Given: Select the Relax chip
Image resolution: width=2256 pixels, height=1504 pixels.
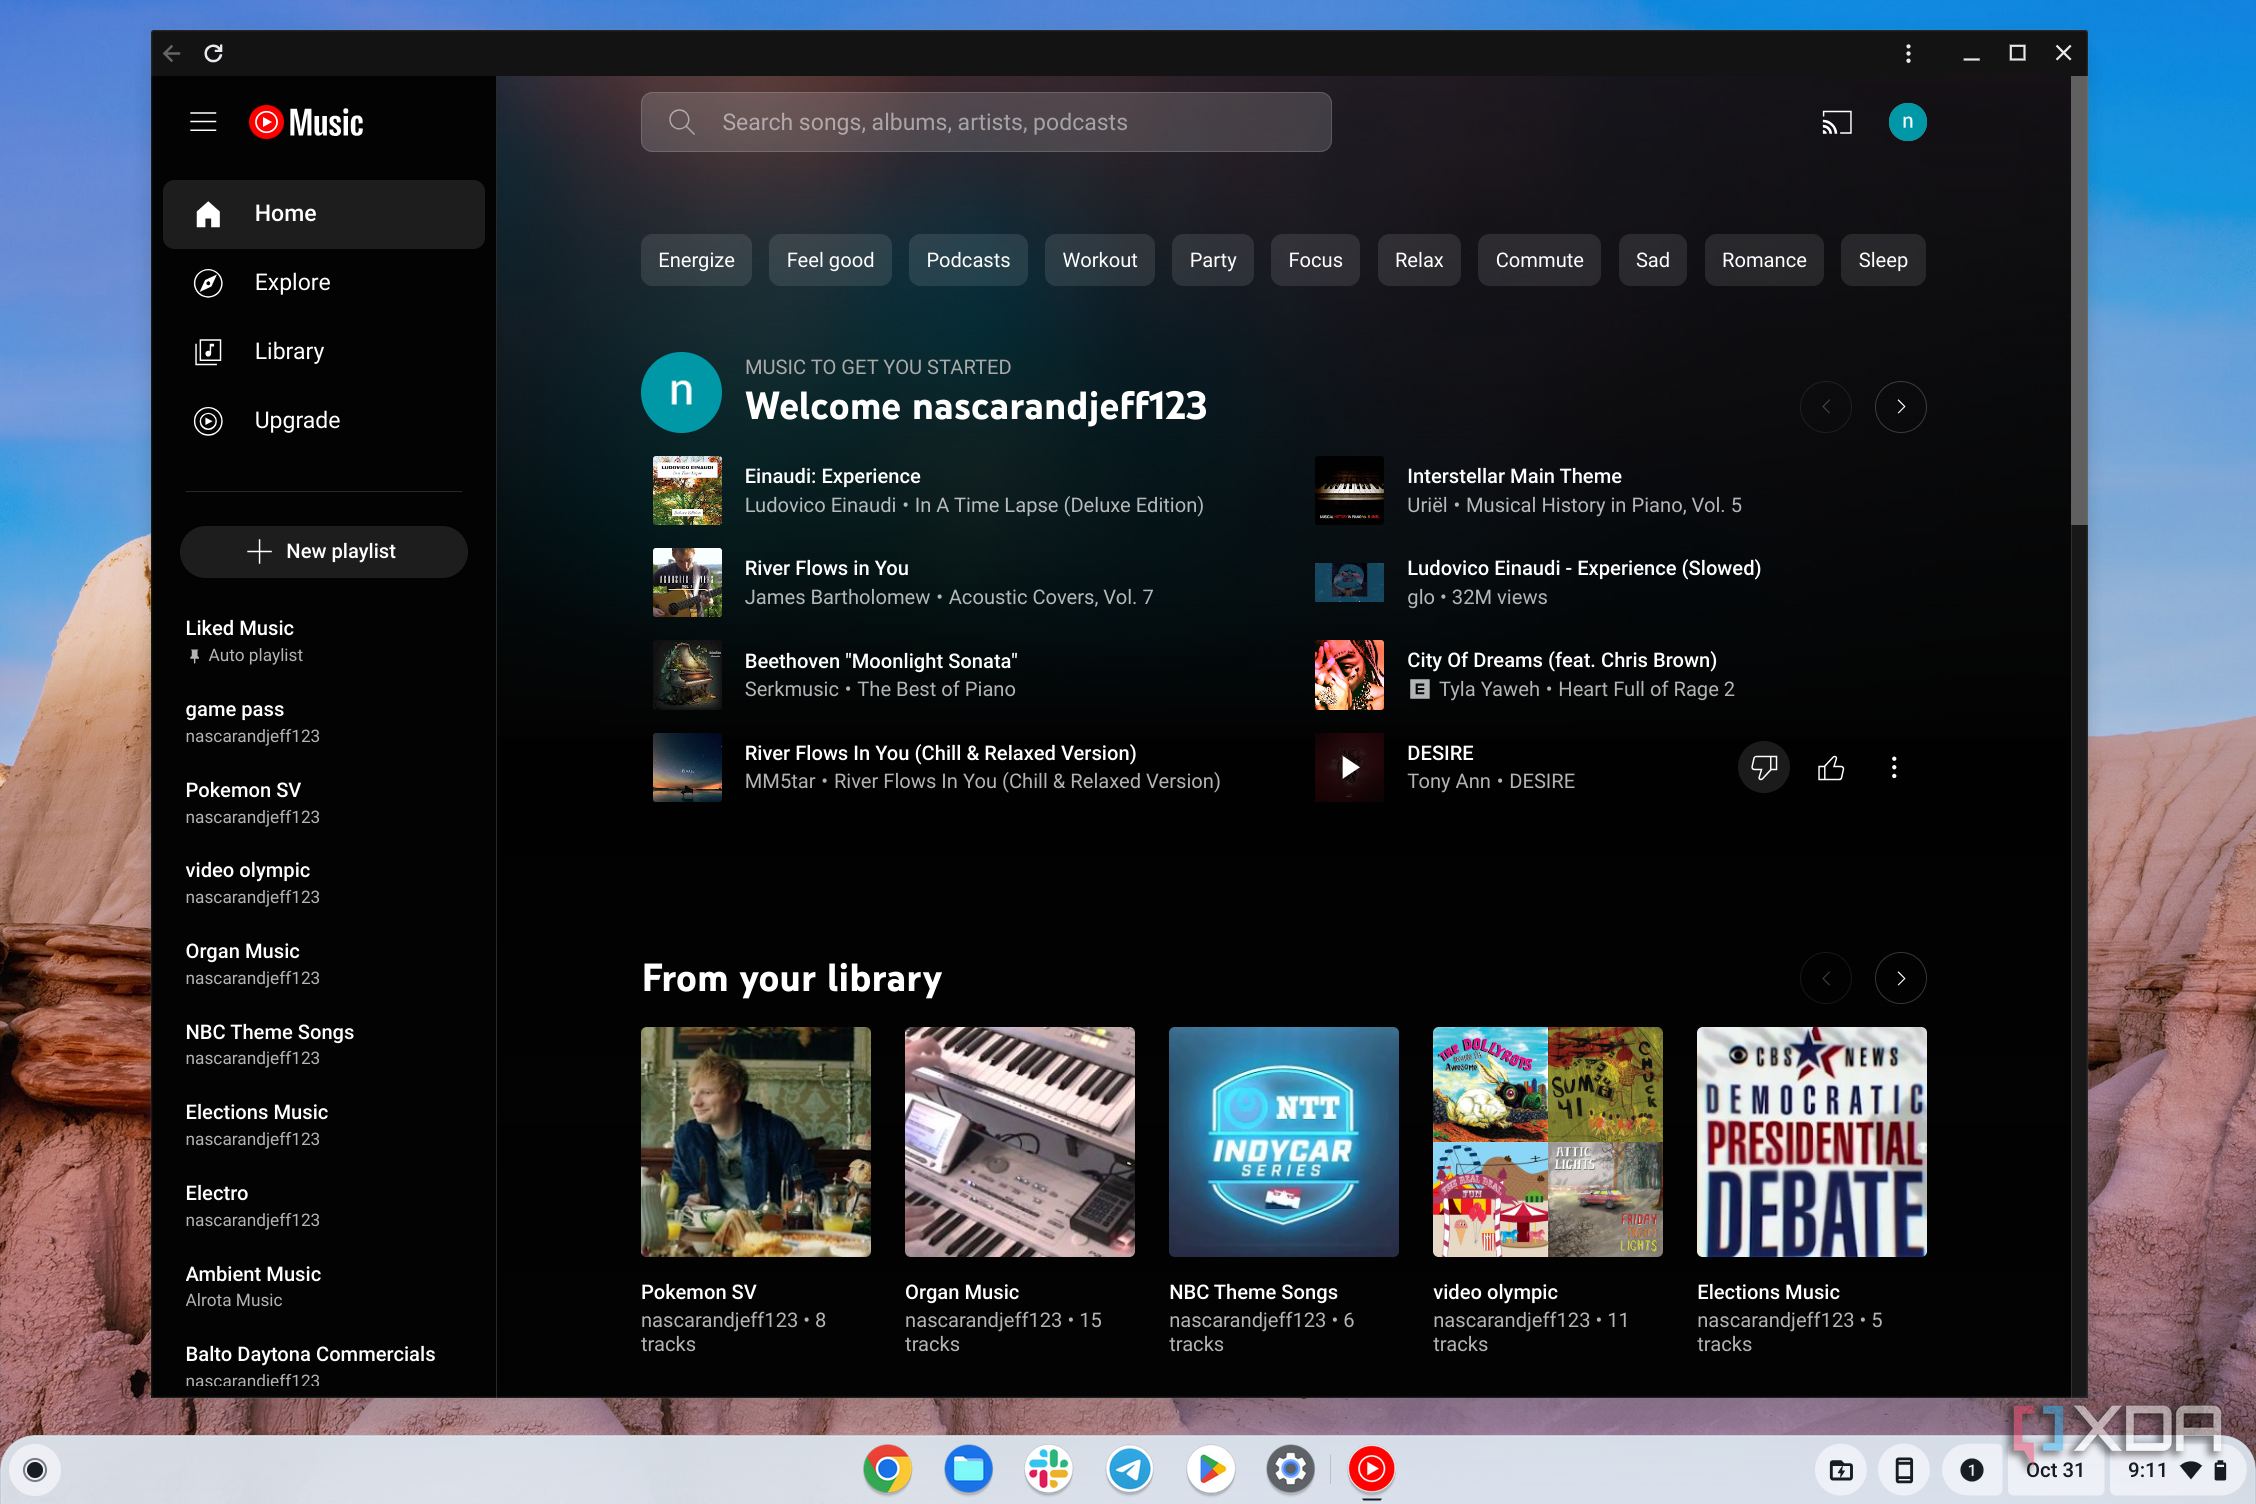Looking at the screenshot, I should pos(1419,260).
